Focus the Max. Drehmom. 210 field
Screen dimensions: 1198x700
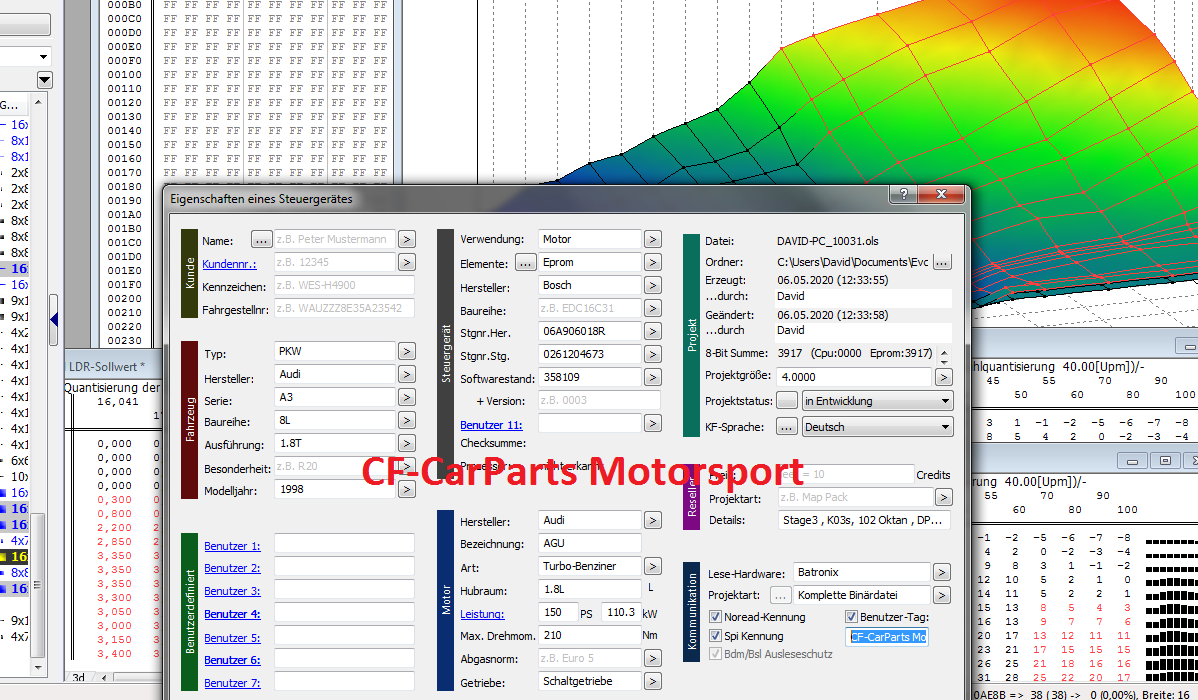click(590, 636)
